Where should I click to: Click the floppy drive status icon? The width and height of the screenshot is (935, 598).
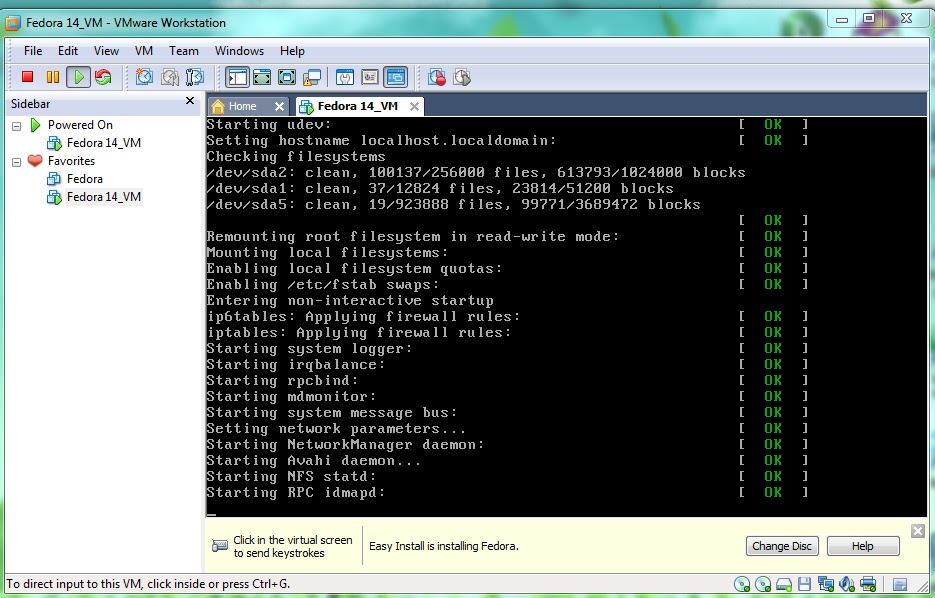804,584
